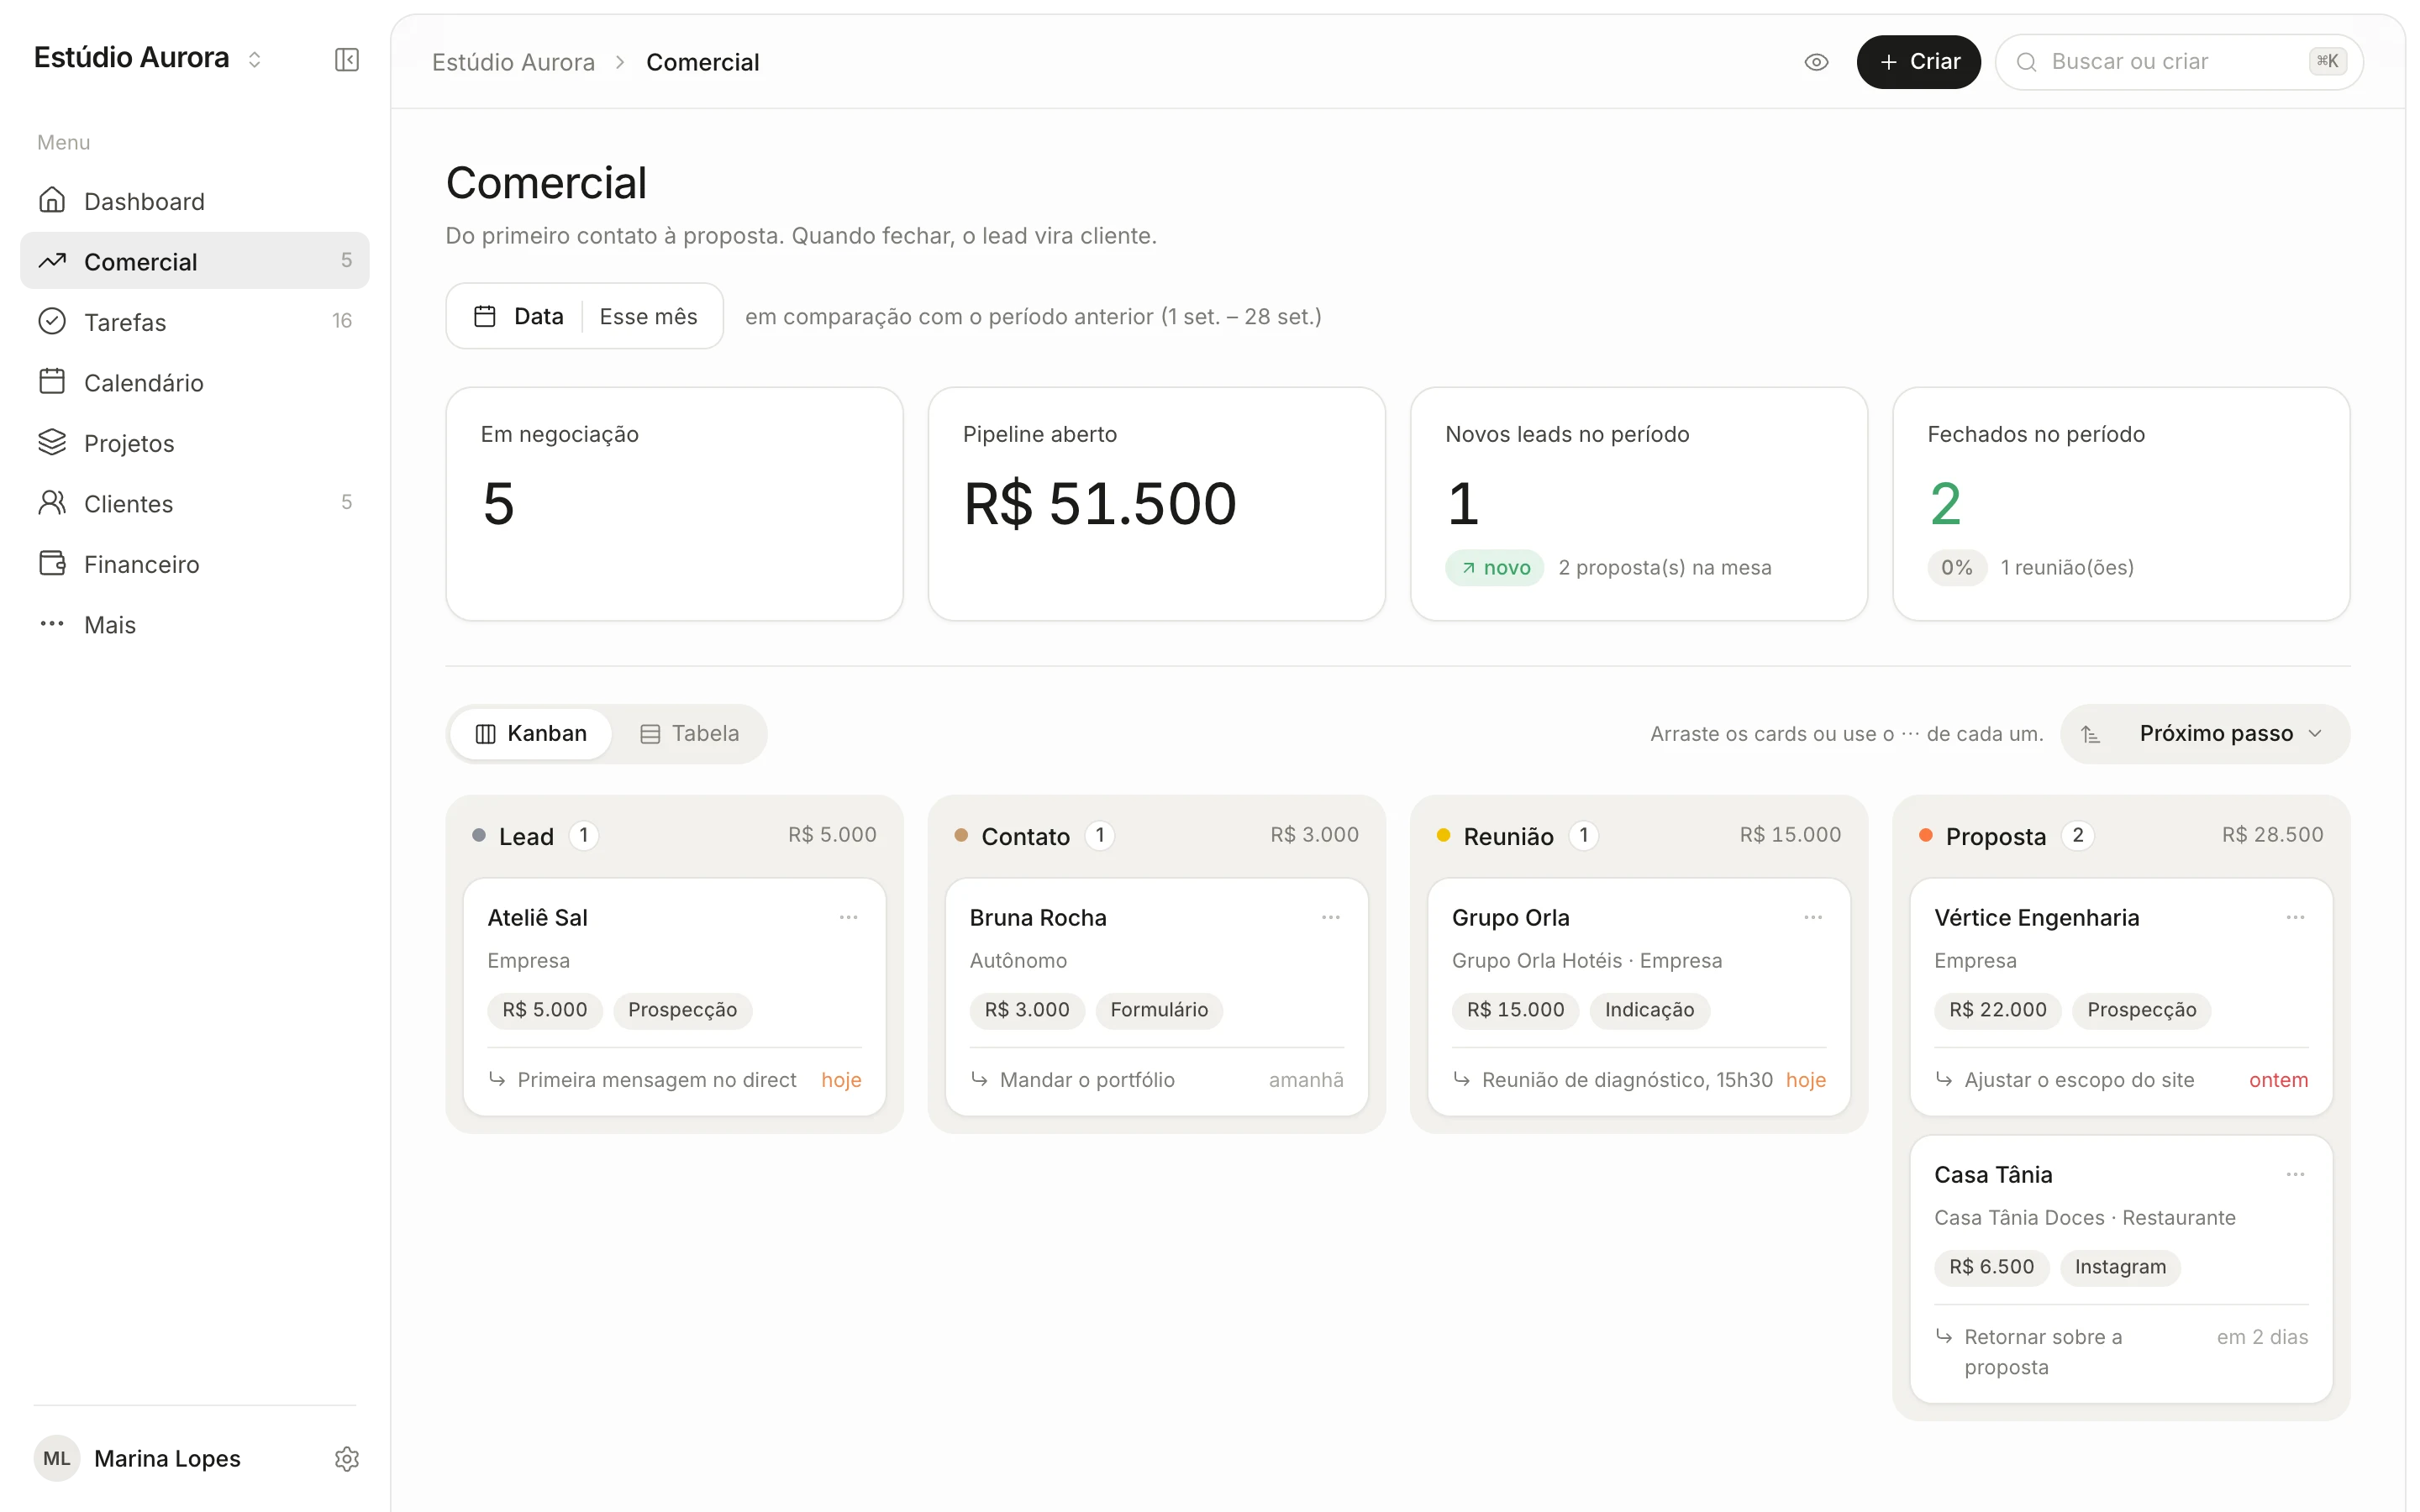Viewport: 2420px width, 1512px height.
Task: Switch to Tabela view
Action: (x=689, y=734)
